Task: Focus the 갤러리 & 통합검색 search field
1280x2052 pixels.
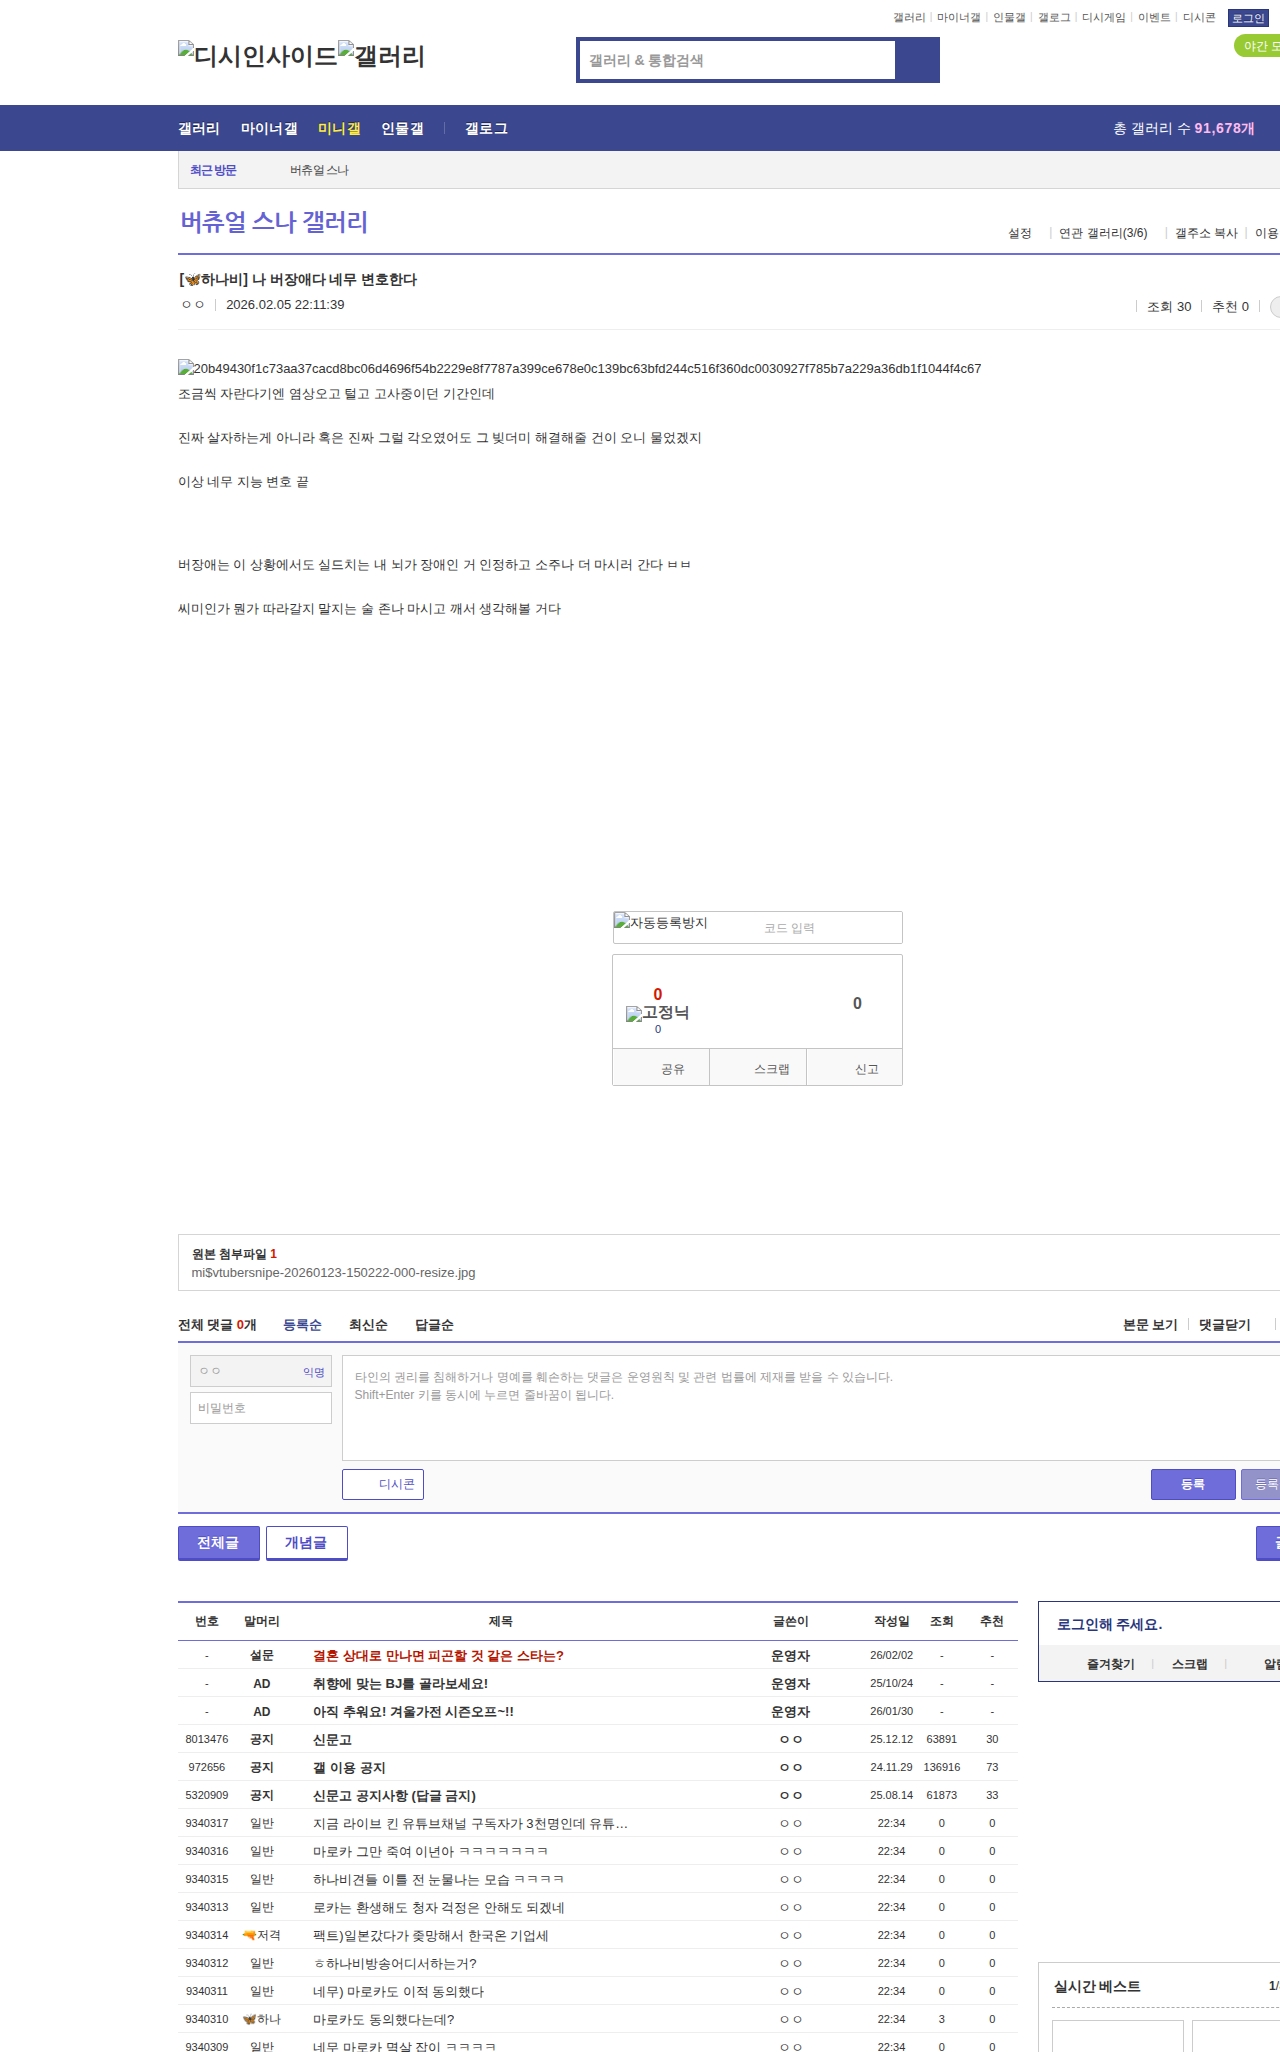Action: pyautogui.click(x=738, y=60)
